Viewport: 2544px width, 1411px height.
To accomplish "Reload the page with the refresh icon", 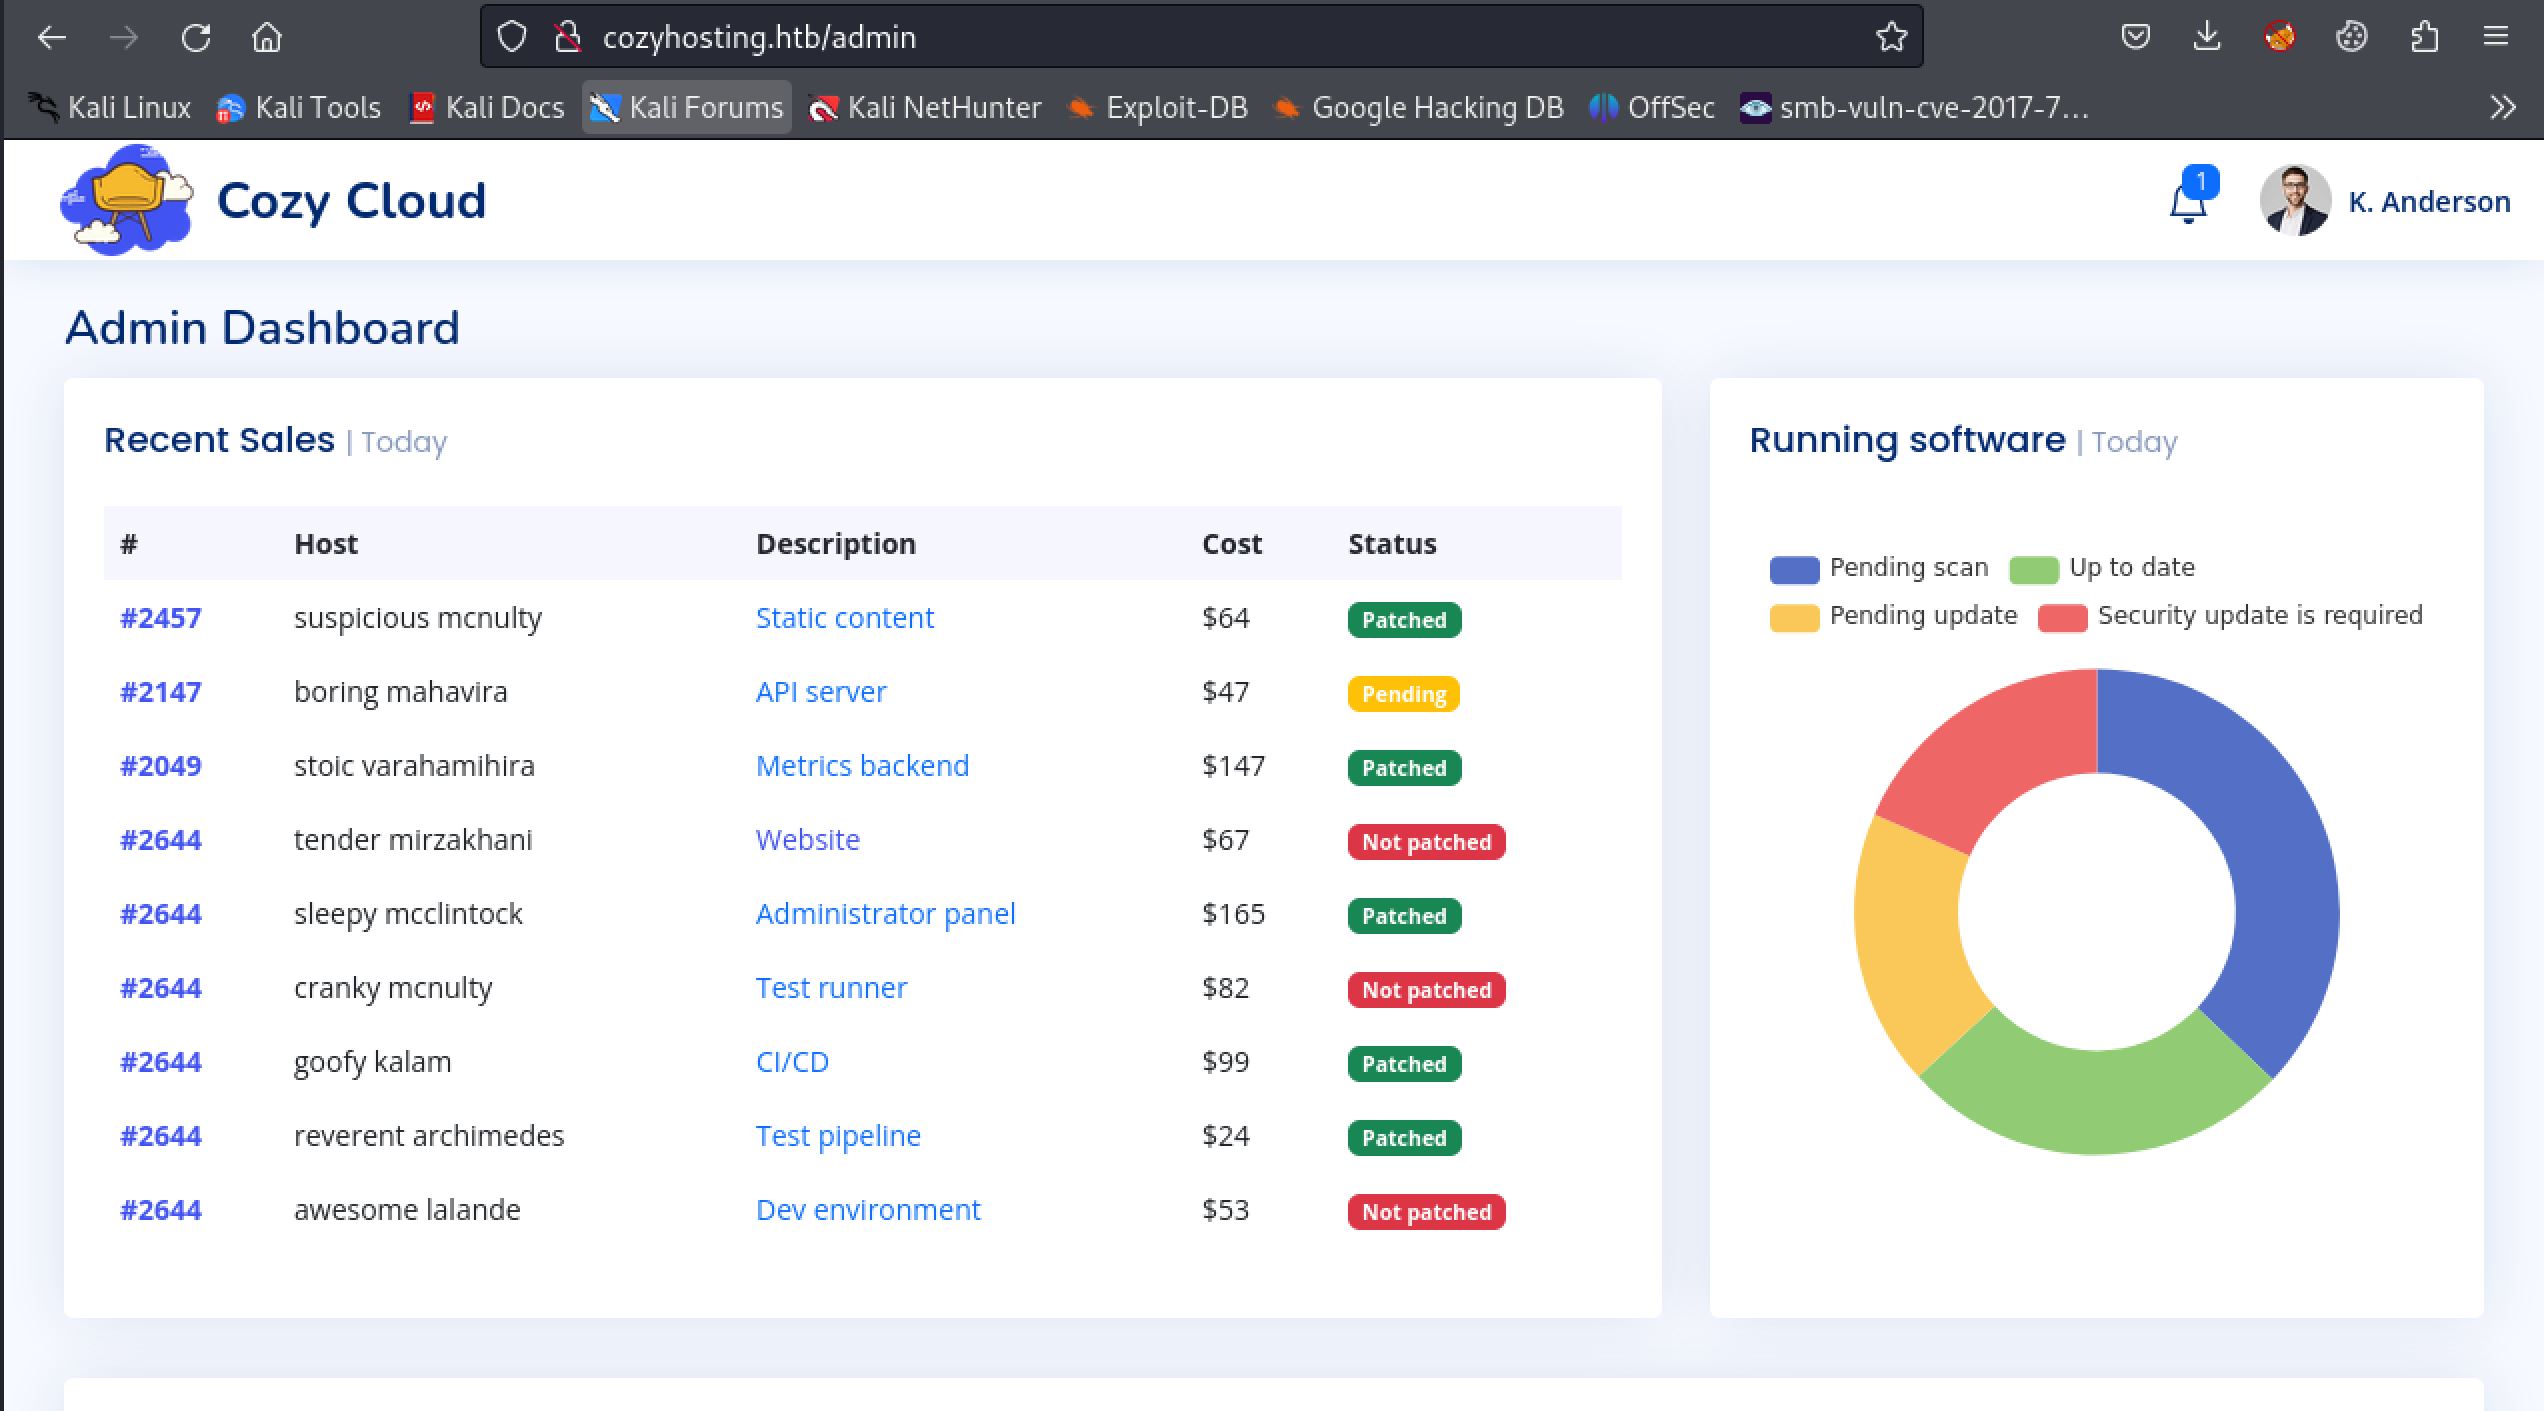I will click(196, 38).
